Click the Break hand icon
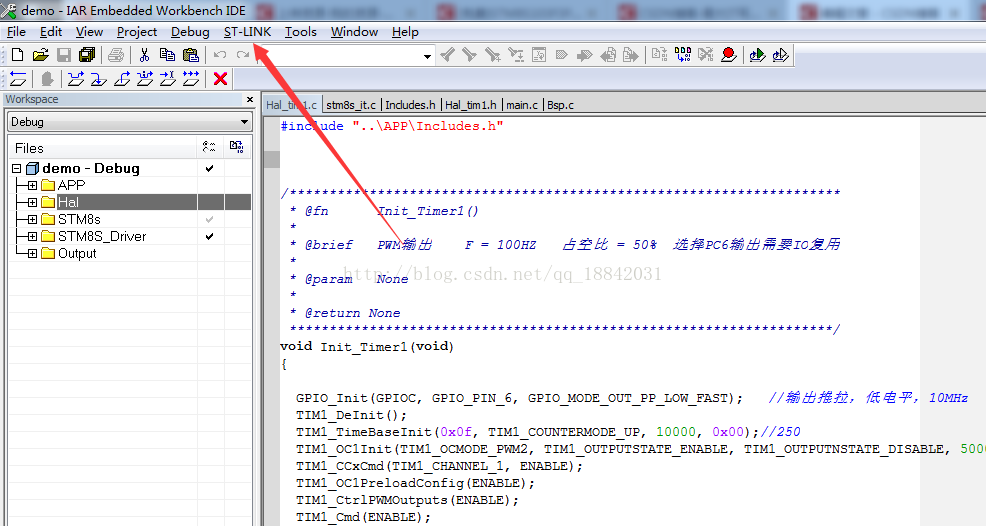986x526 pixels. click(47, 79)
